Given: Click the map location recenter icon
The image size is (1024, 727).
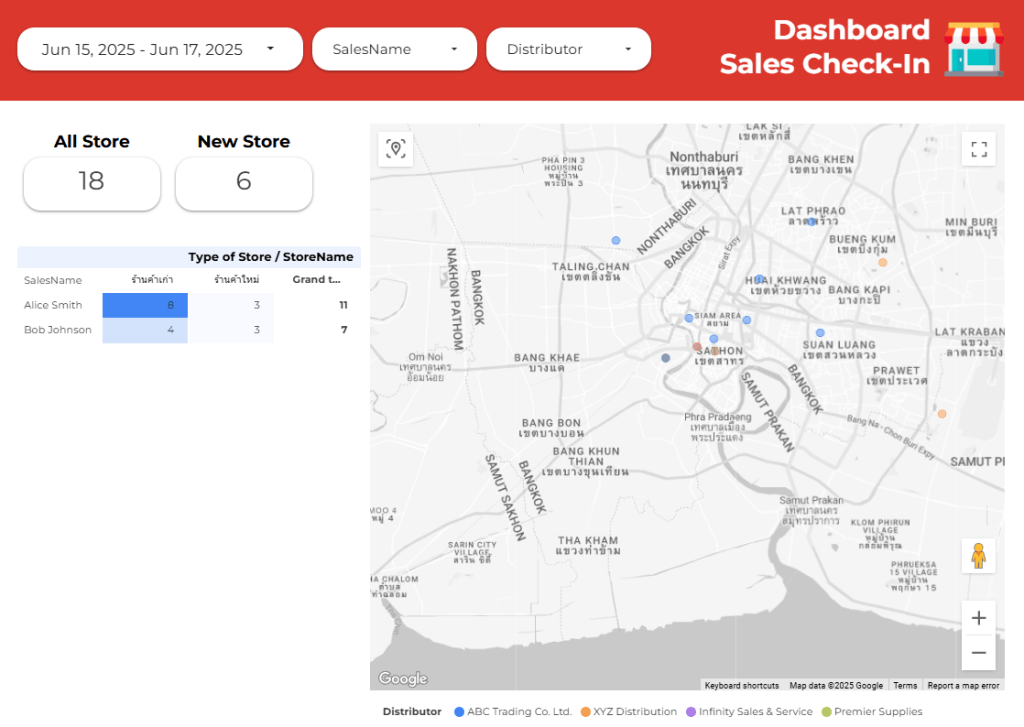Looking at the screenshot, I should point(395,149).
